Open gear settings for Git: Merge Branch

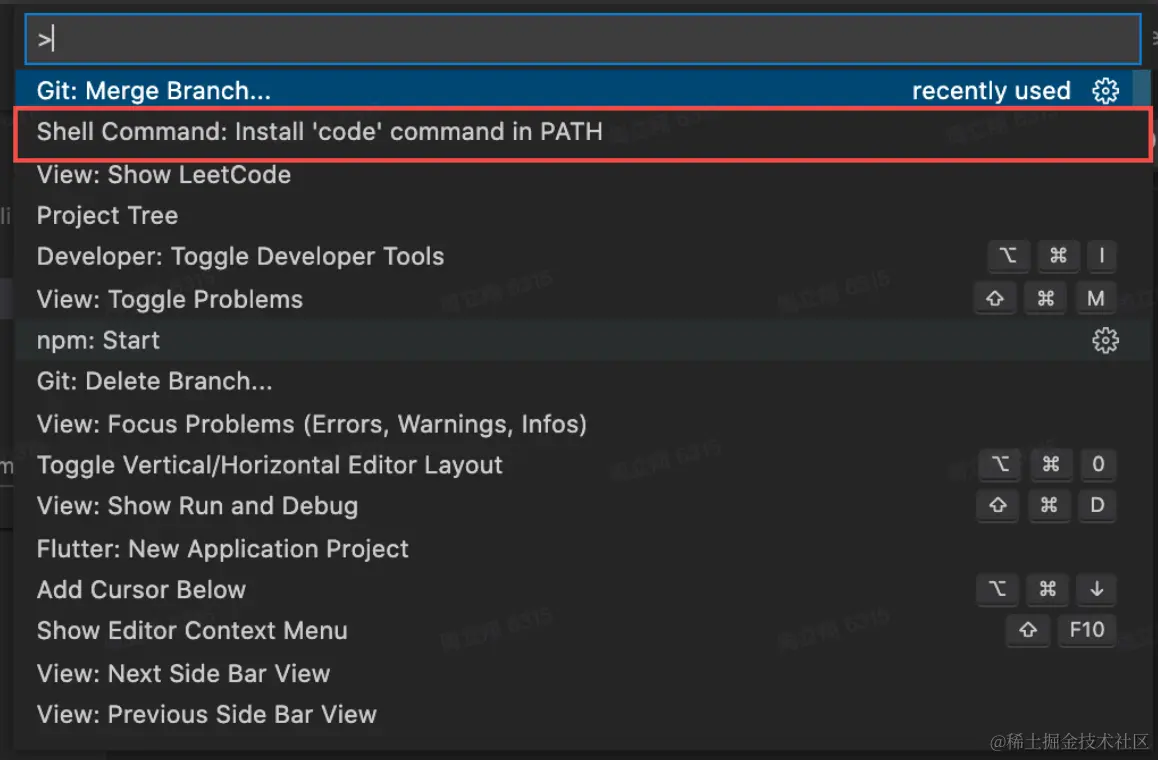tap(1105, 91)
